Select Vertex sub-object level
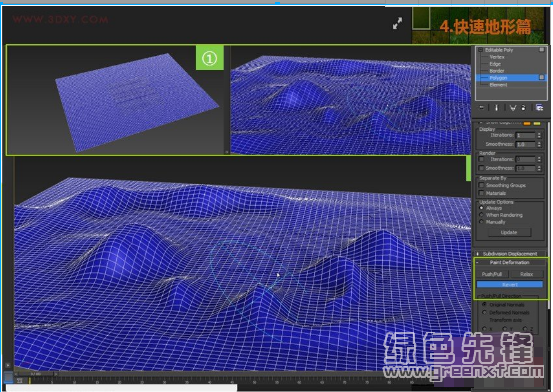553x392 pixels. tap(497, 57)
